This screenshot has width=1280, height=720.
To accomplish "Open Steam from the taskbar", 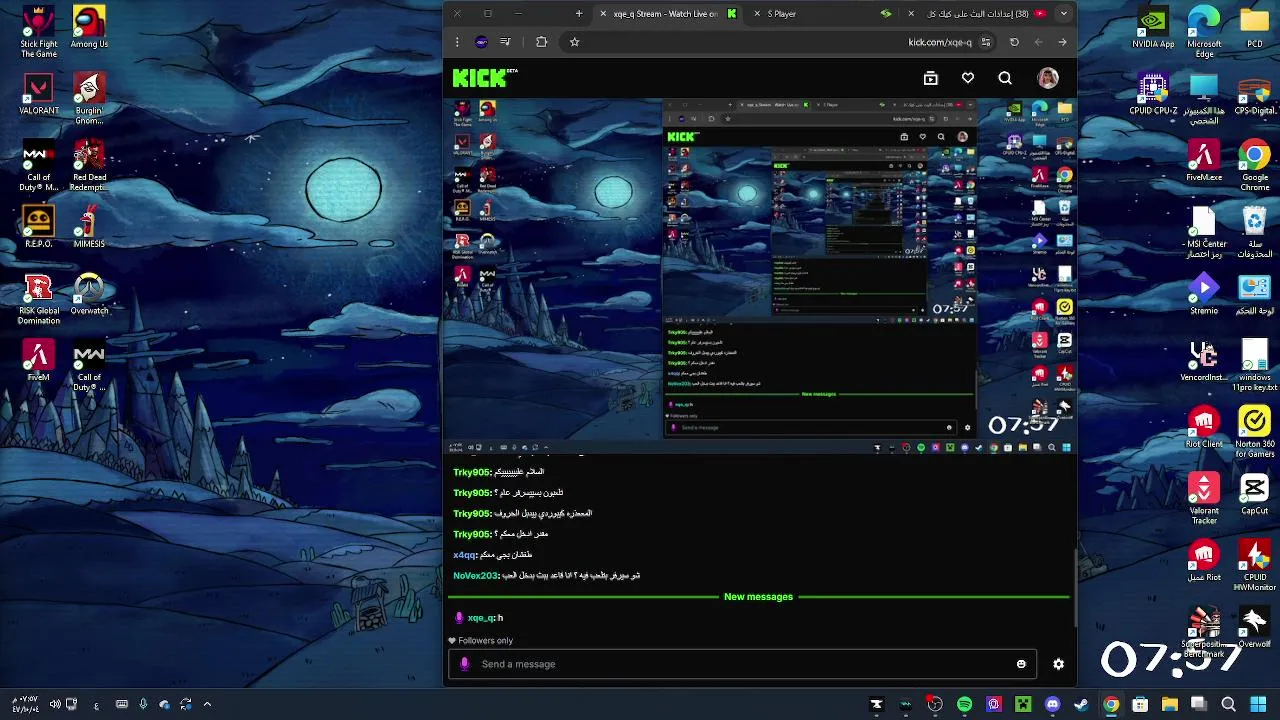I will pos(1081,705).
